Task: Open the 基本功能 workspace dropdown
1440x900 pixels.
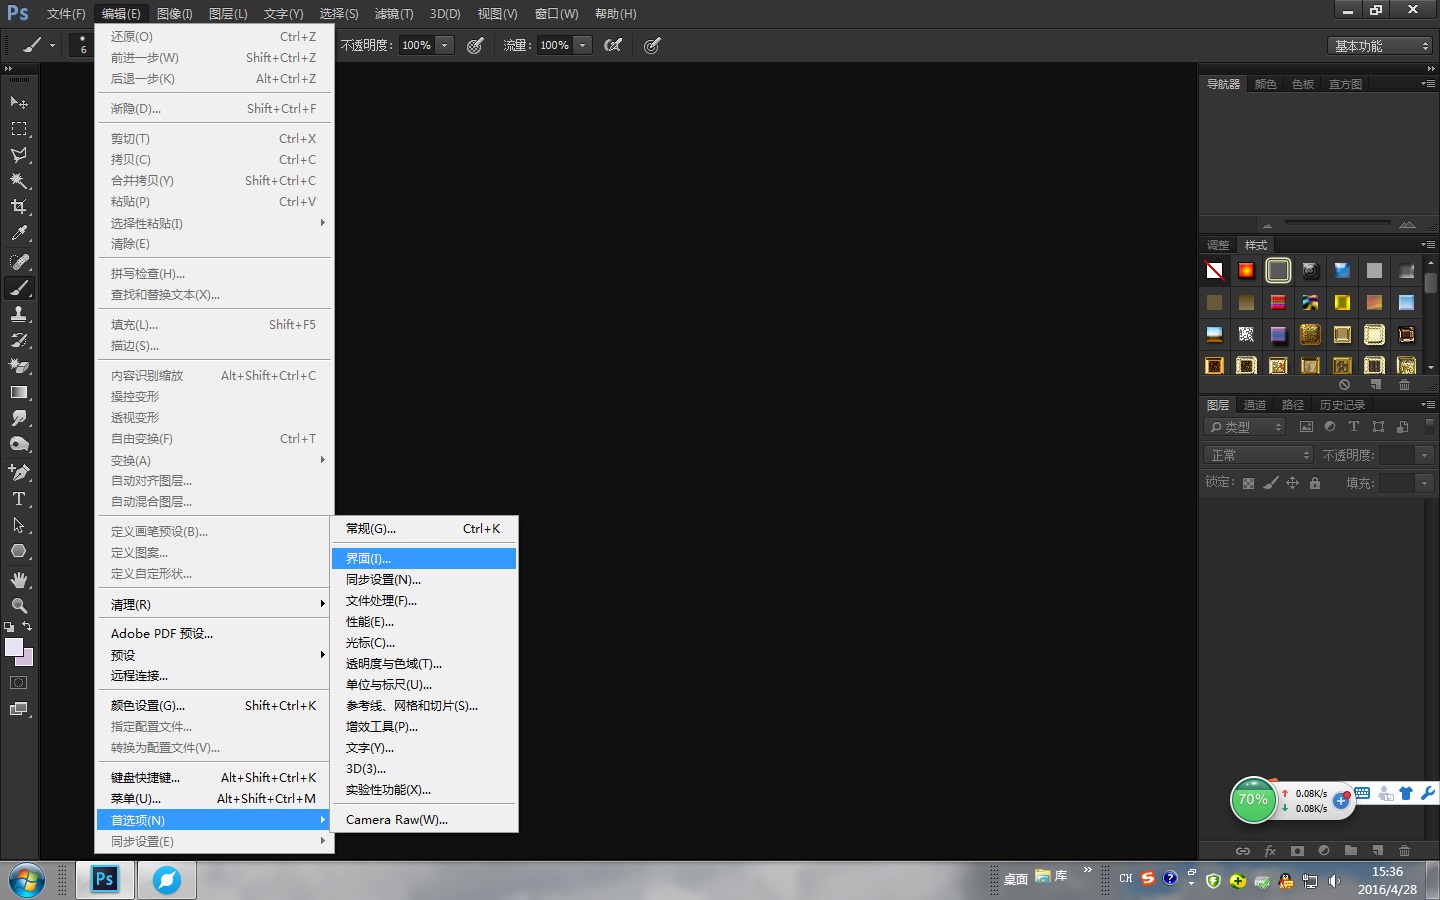Action: (x=1381, y=46)
